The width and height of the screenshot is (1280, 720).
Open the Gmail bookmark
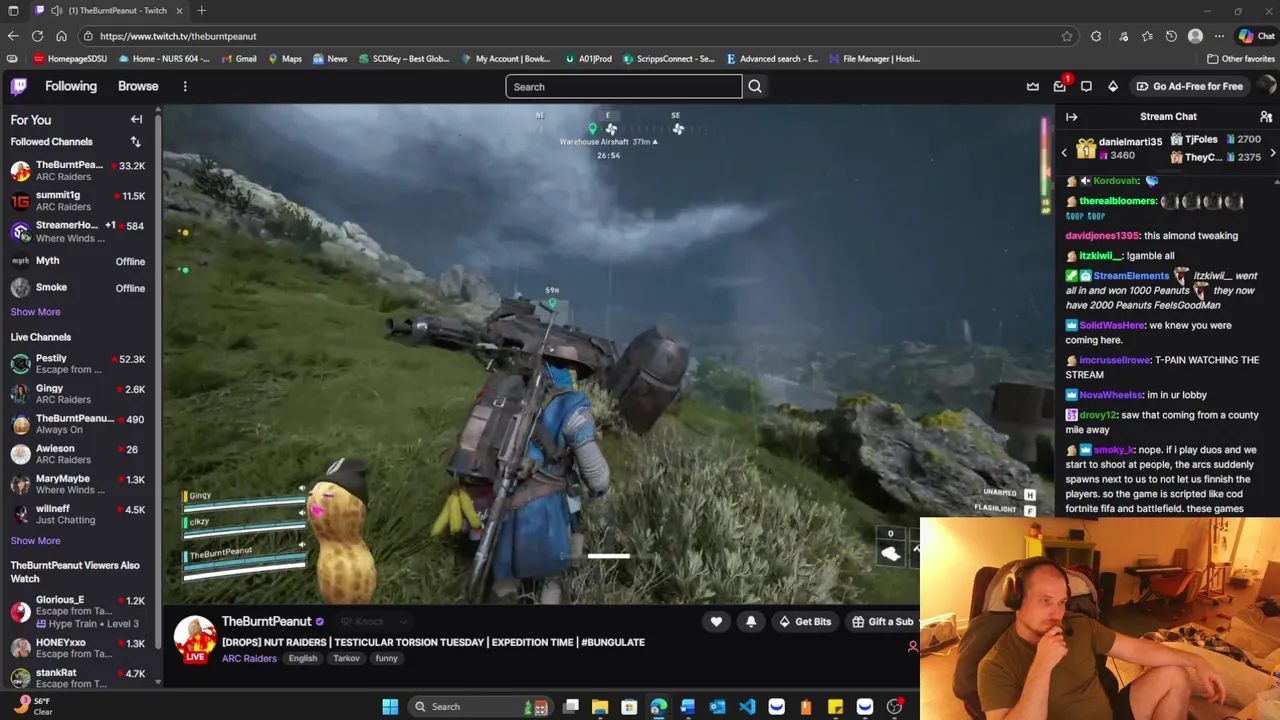pyautogui.click(x=239, y=58)
